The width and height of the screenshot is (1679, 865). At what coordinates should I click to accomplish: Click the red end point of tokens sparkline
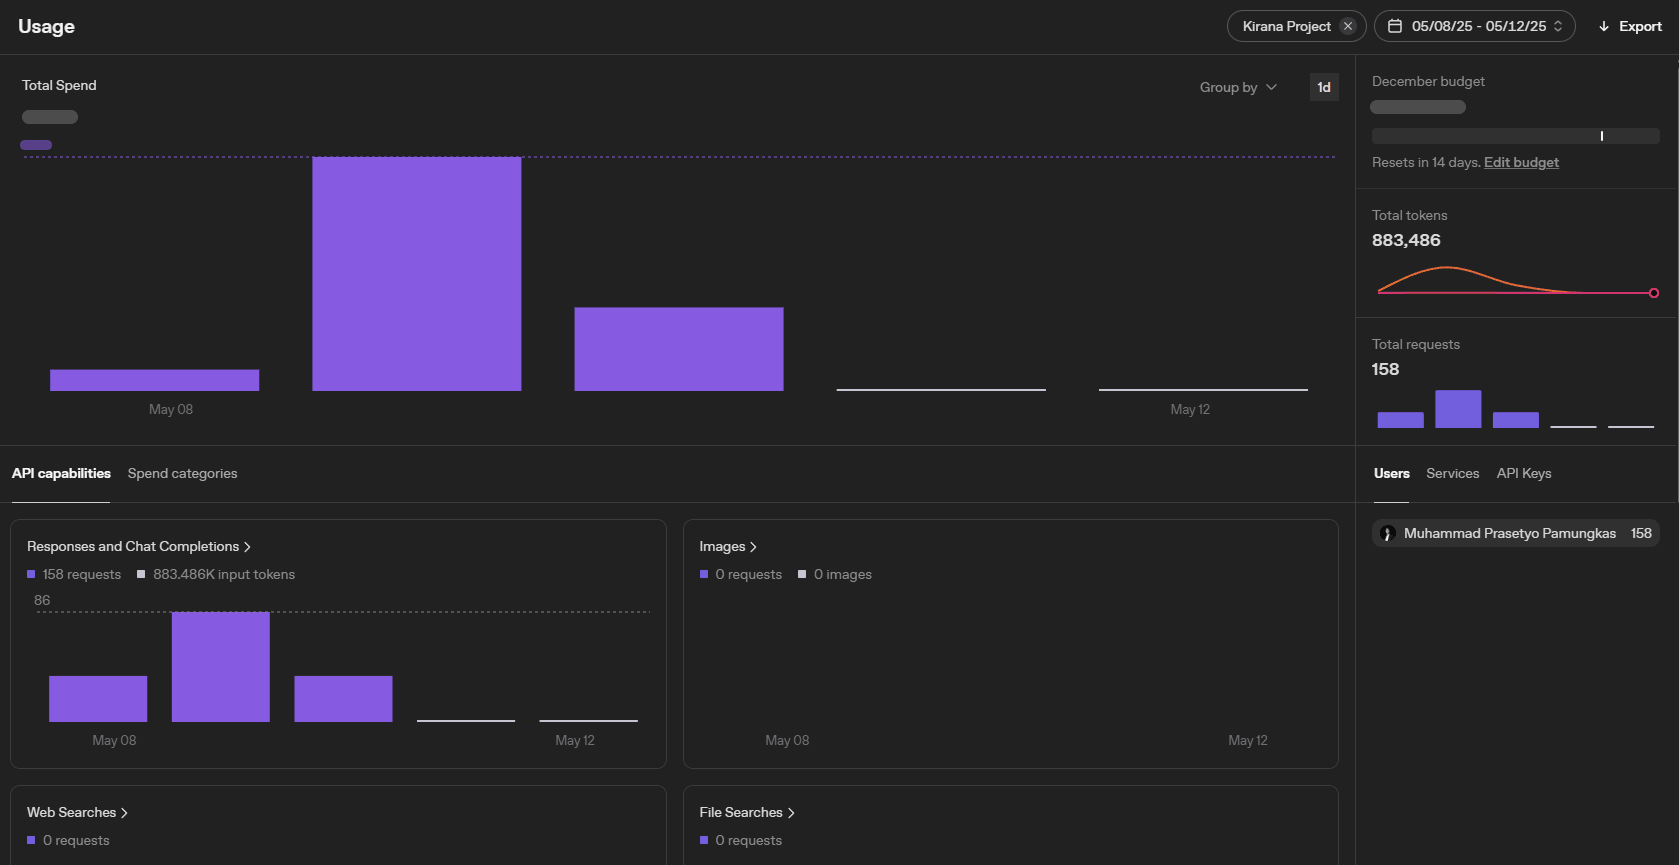(1654, 293)
